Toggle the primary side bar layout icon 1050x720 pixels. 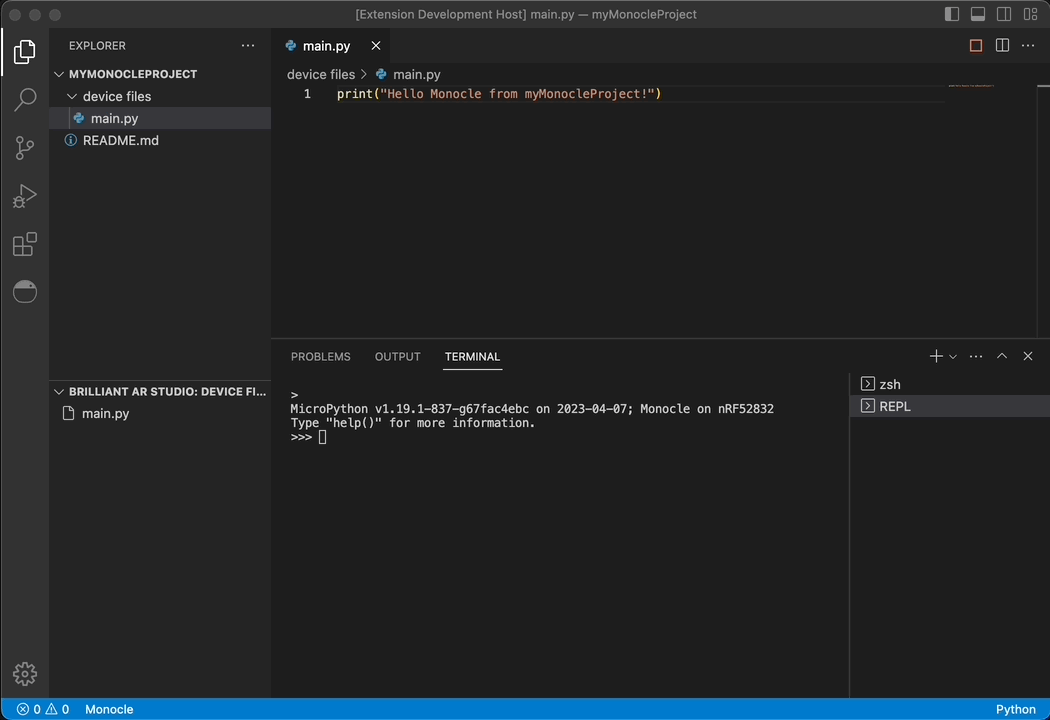coord(952,14)
